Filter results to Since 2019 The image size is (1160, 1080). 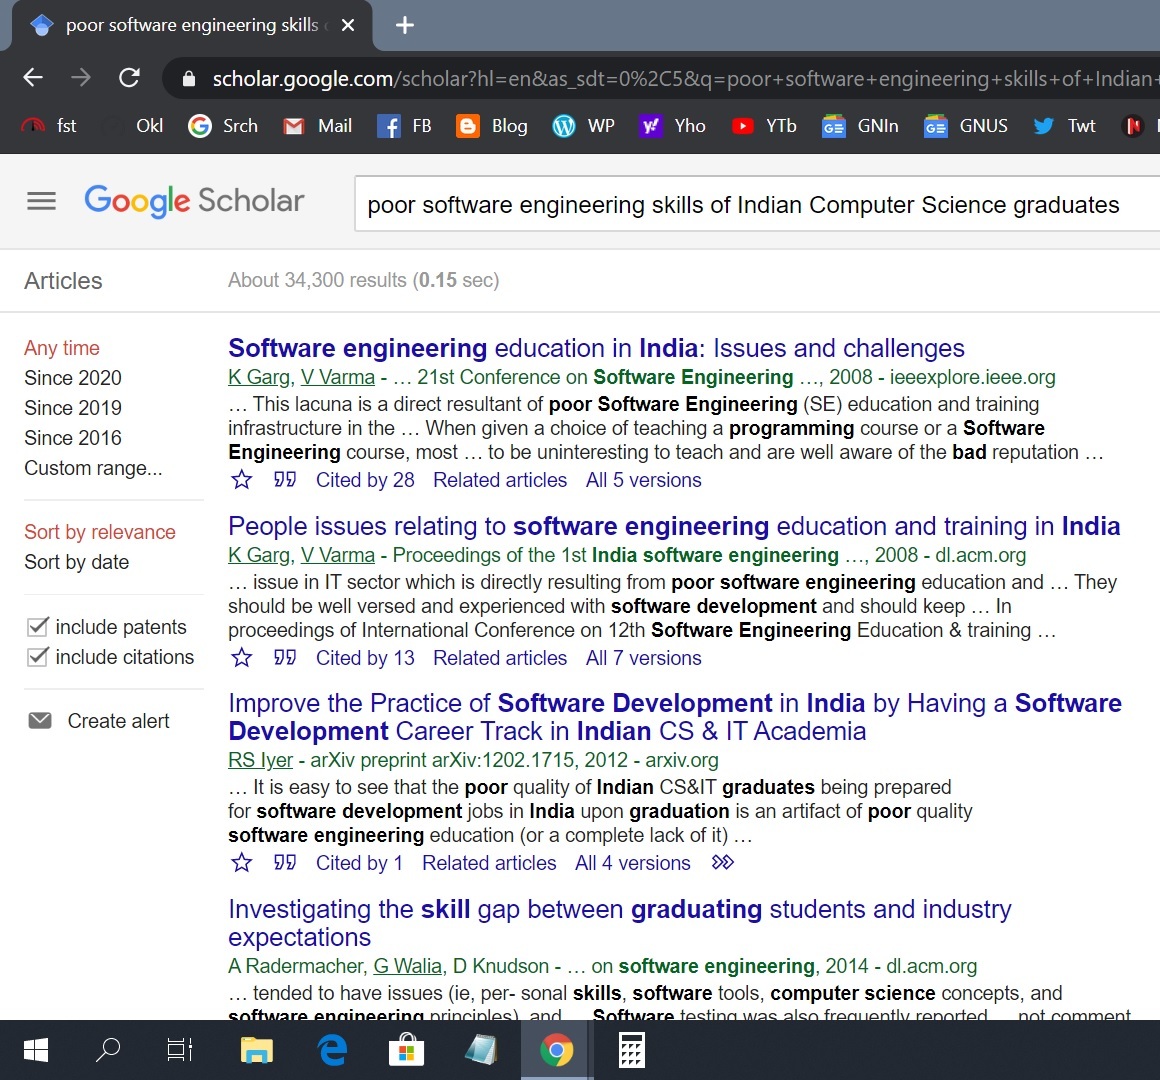coord(73,408)
